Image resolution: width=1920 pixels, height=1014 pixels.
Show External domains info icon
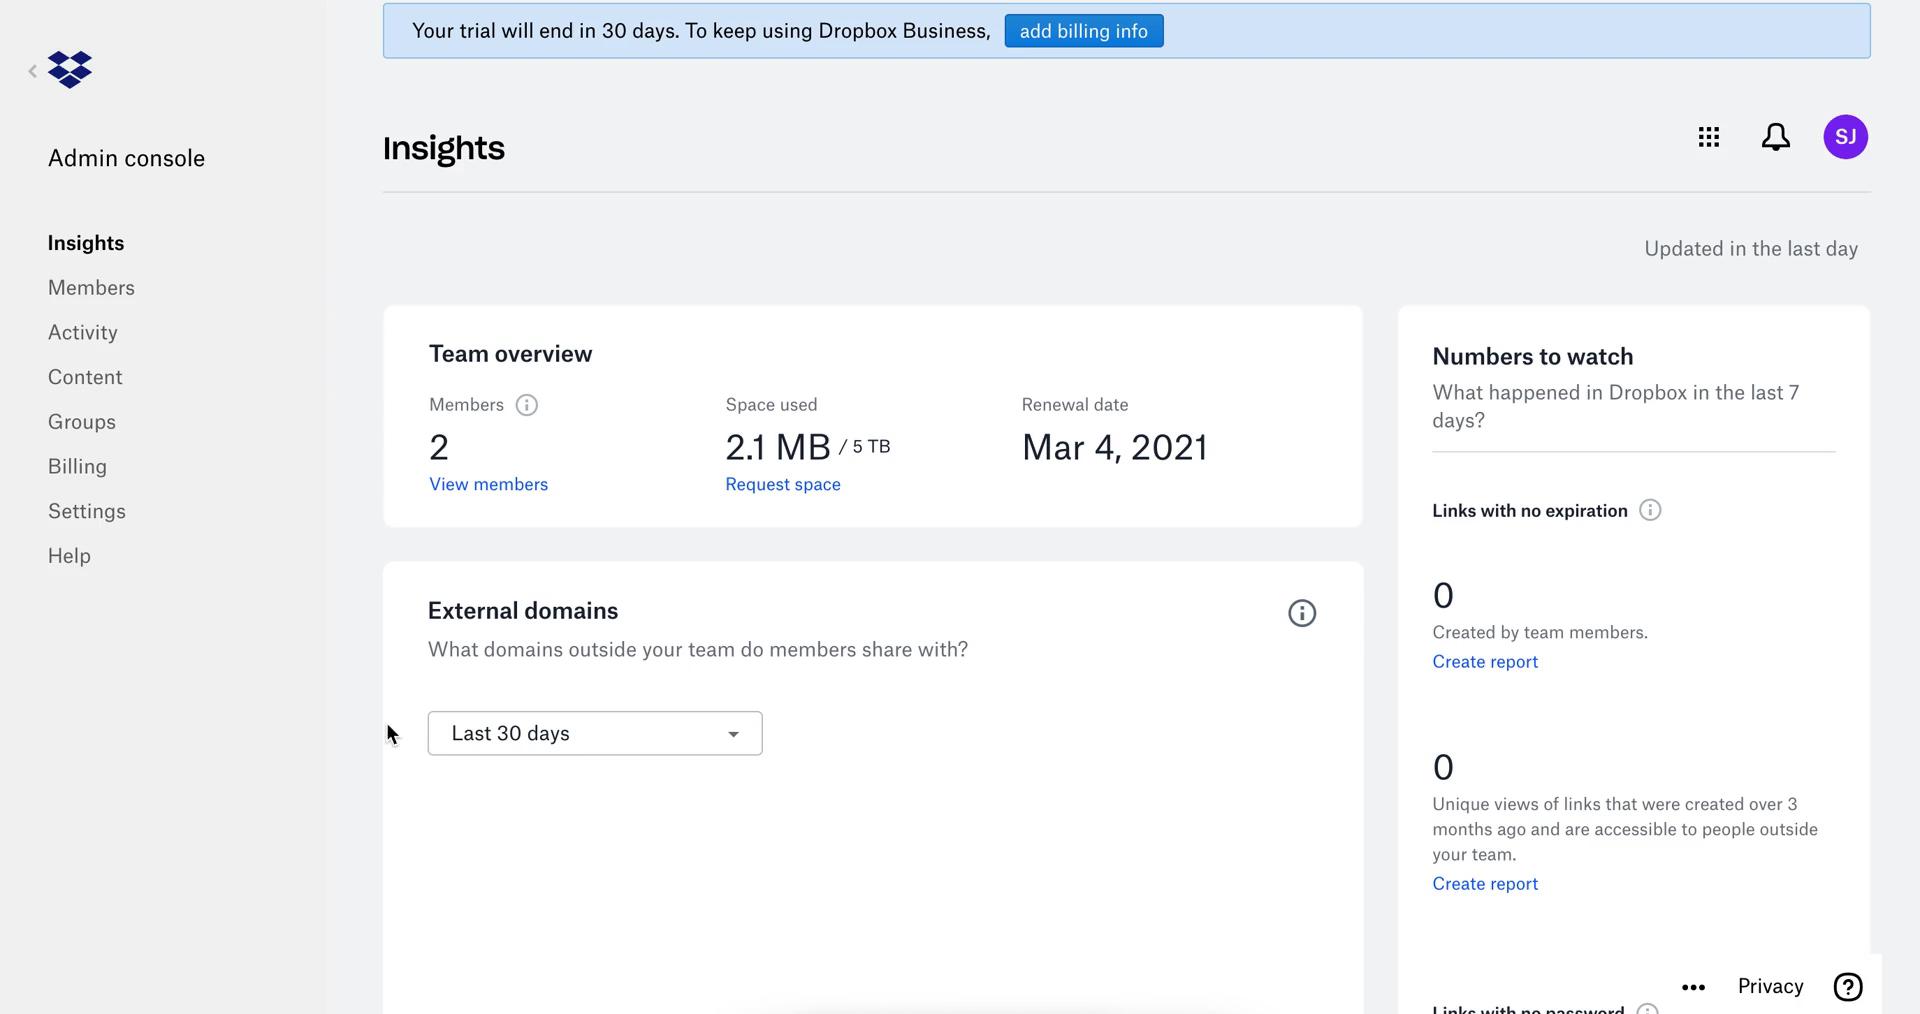tap(1301, 613)
